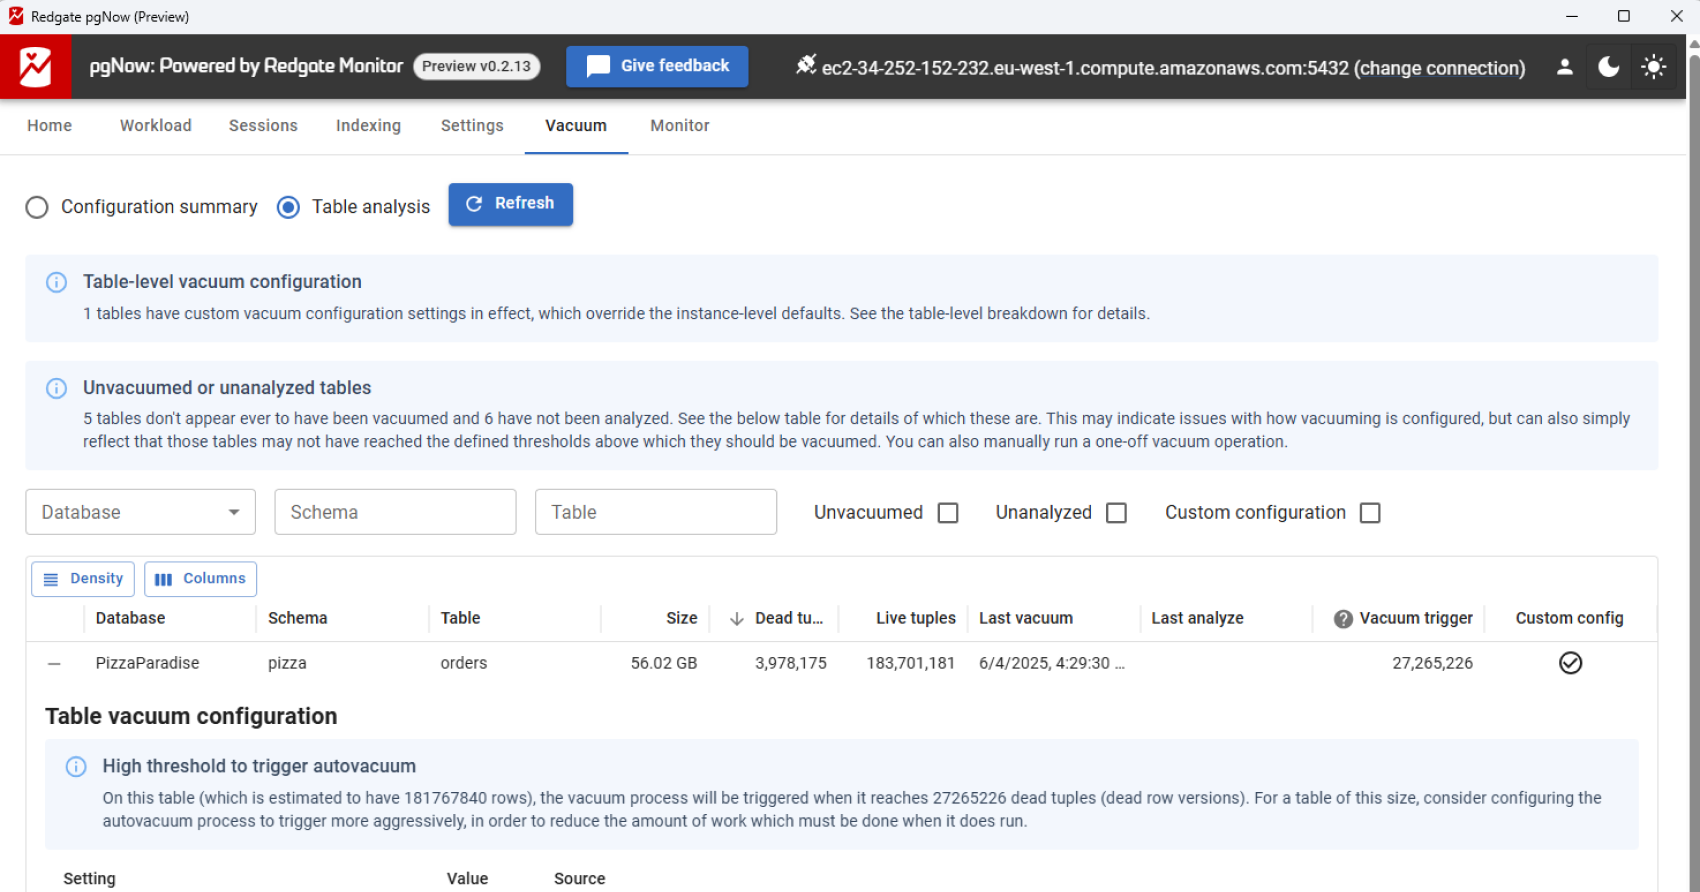Click the pizza schema cell
Viewport: 1700px width, 892px height.
point(287,664)
